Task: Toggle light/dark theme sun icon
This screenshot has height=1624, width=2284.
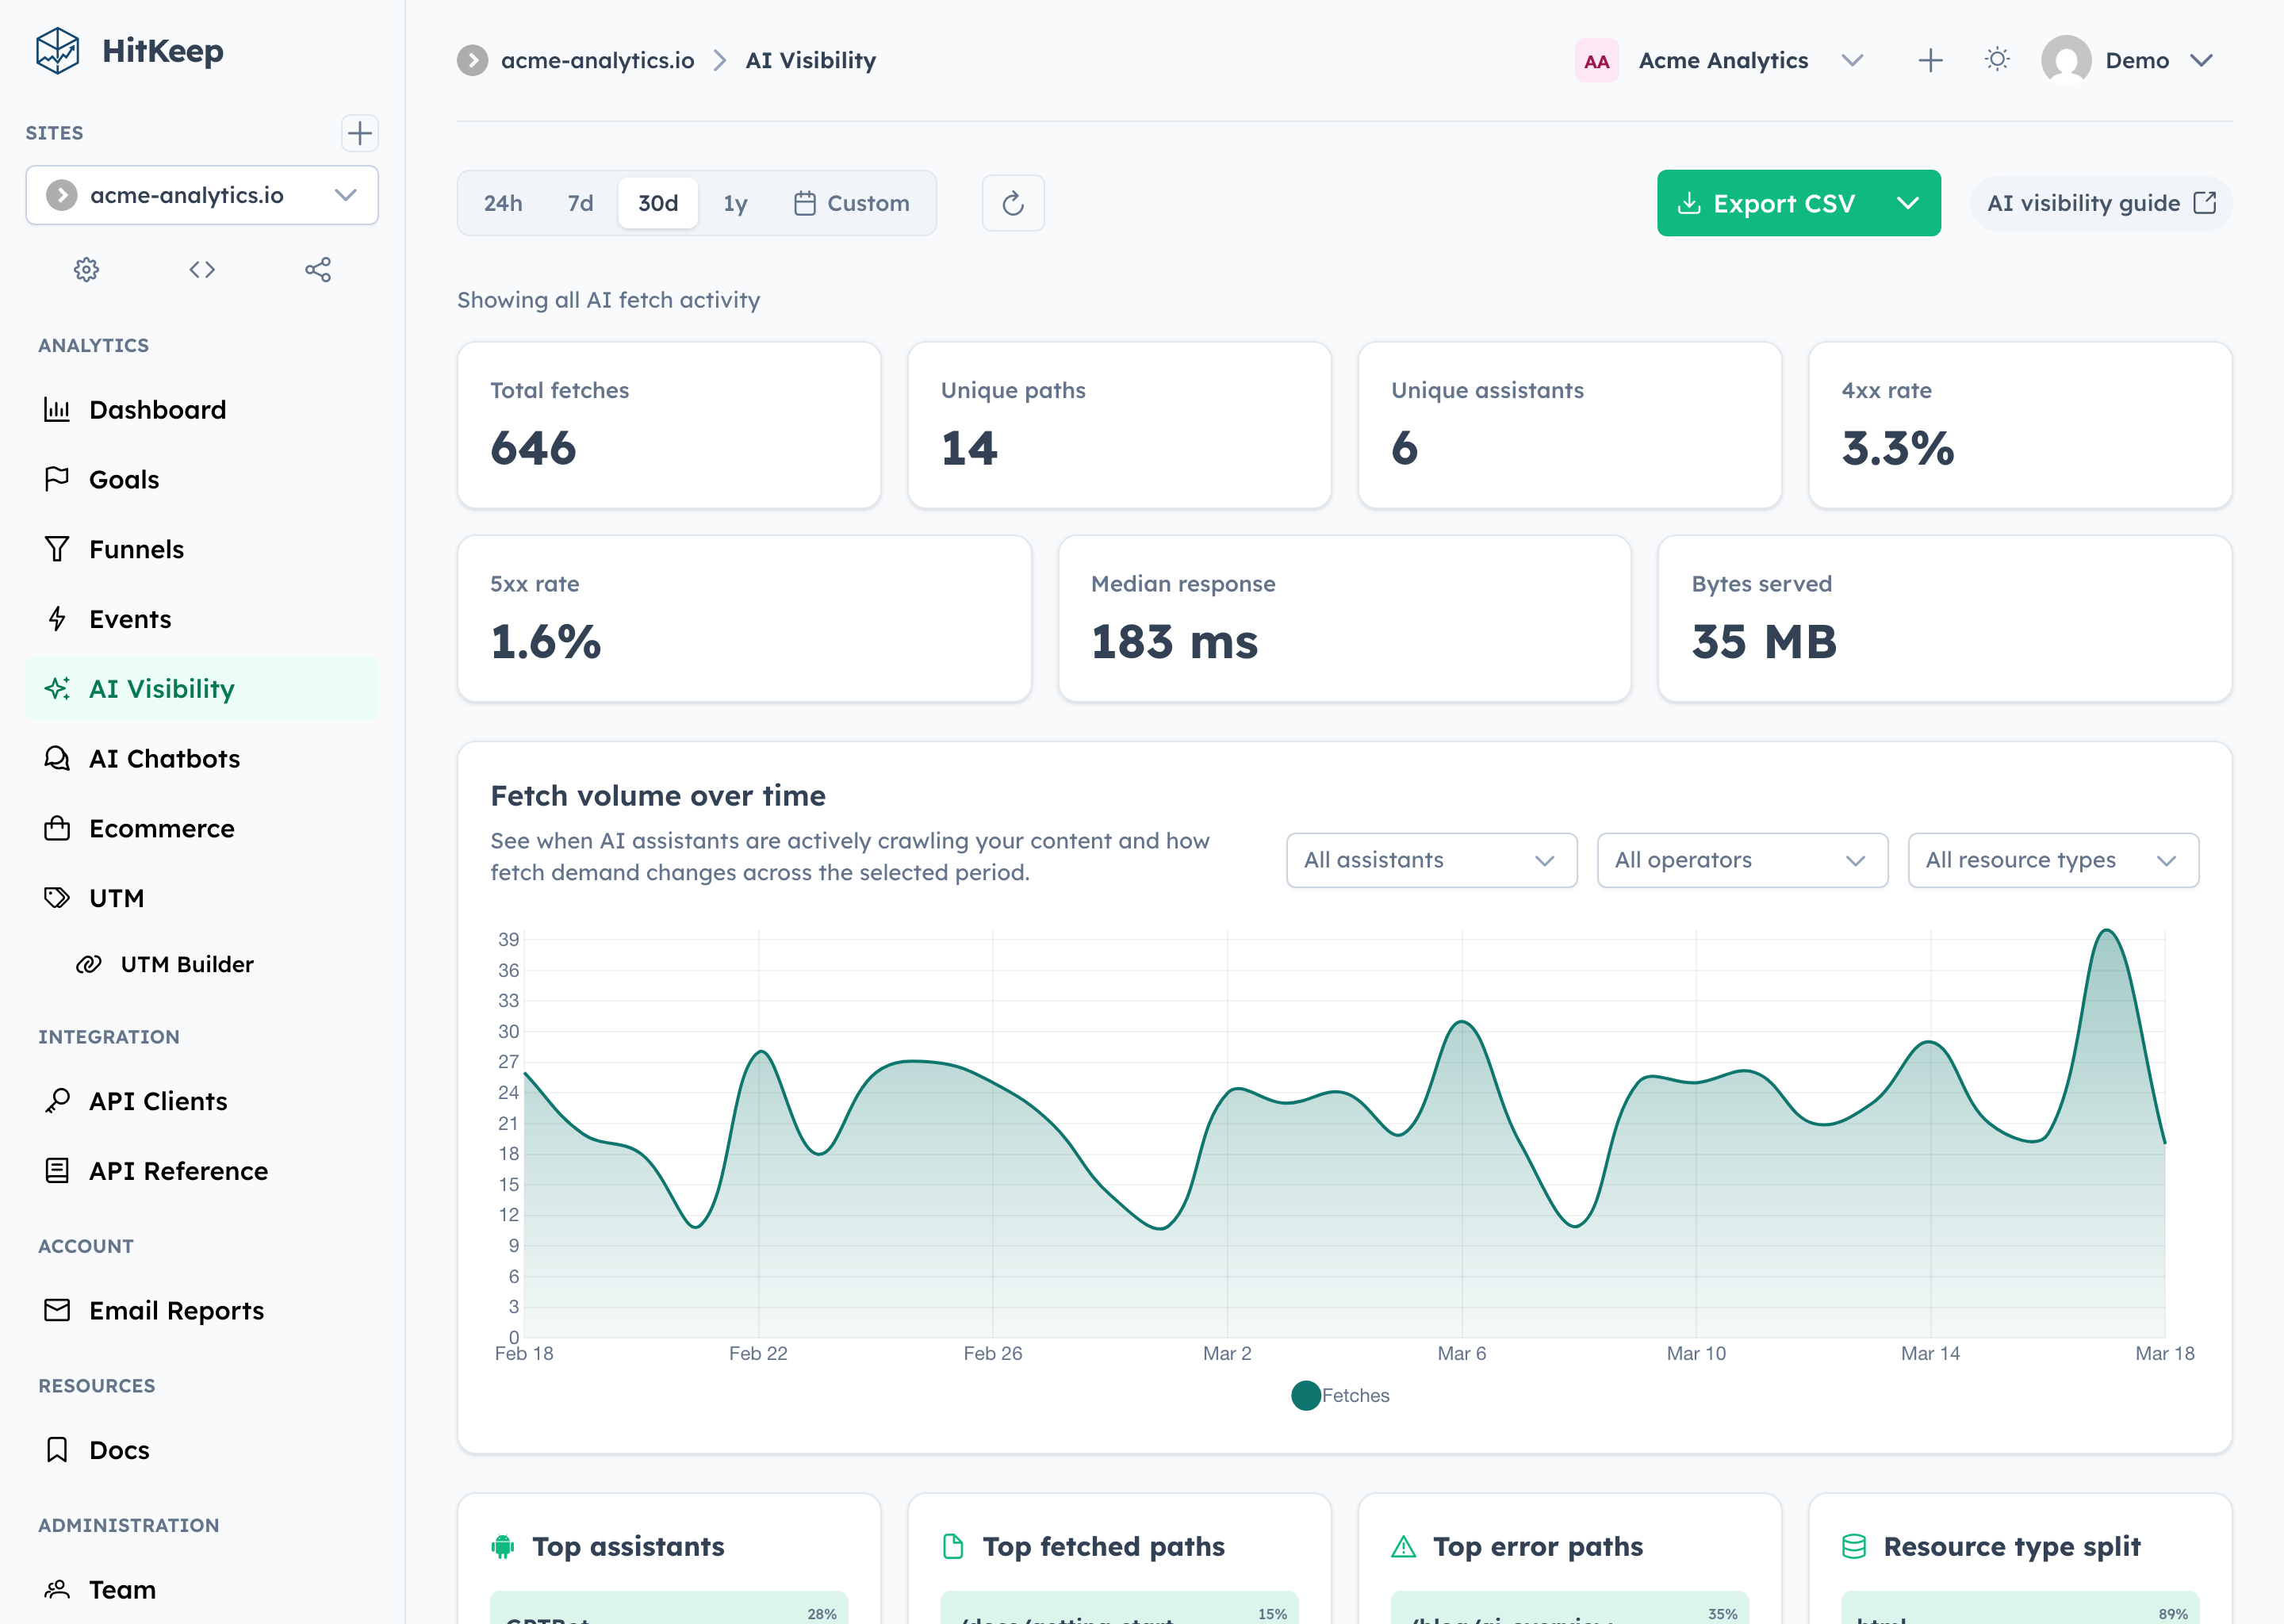Action: click(1997, 61)
